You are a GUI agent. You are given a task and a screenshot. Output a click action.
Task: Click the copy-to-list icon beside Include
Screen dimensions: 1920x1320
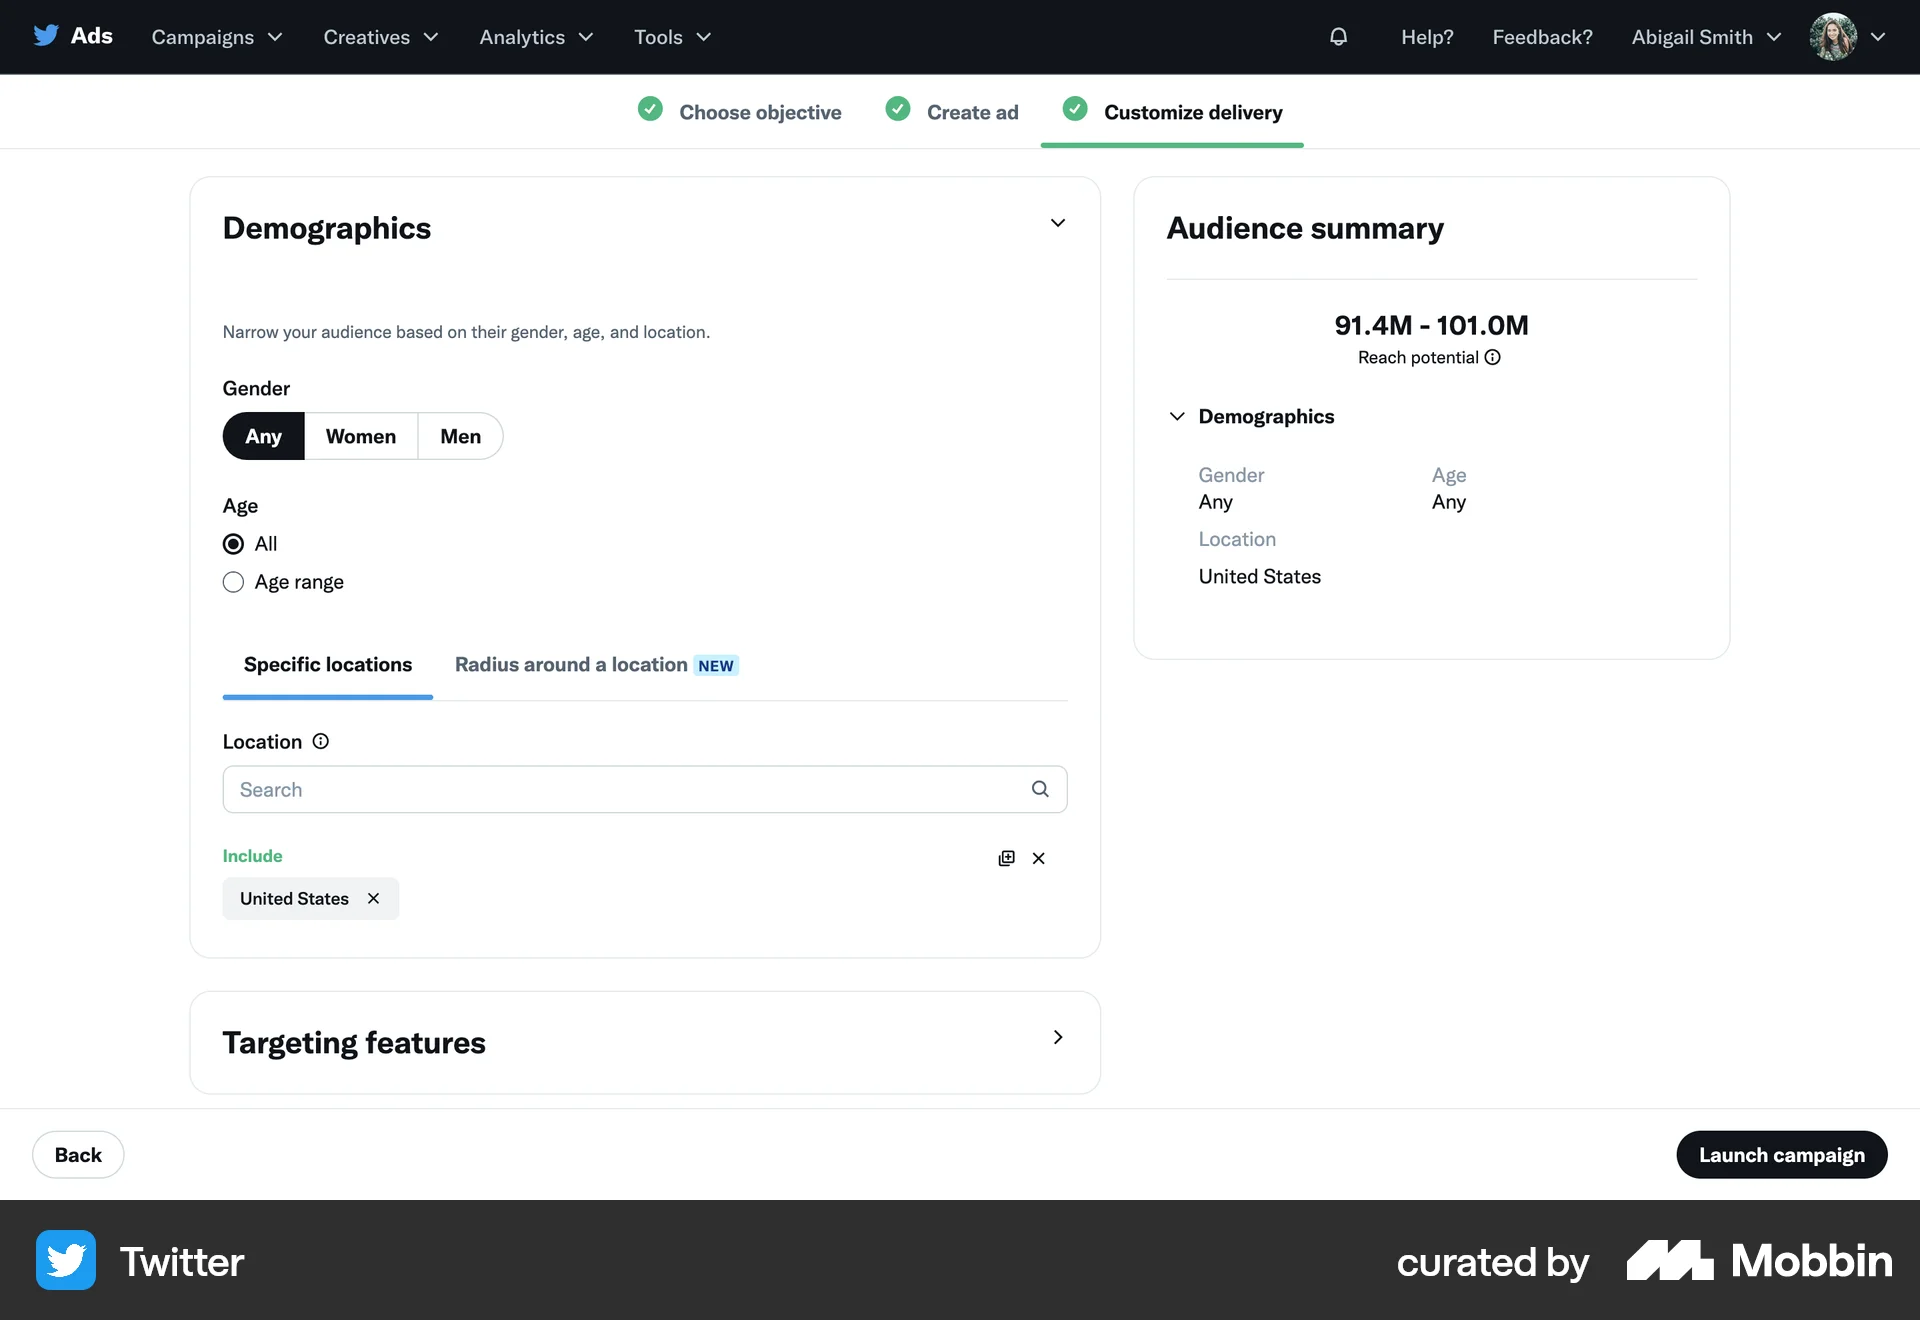click(x=1006, y=858)
